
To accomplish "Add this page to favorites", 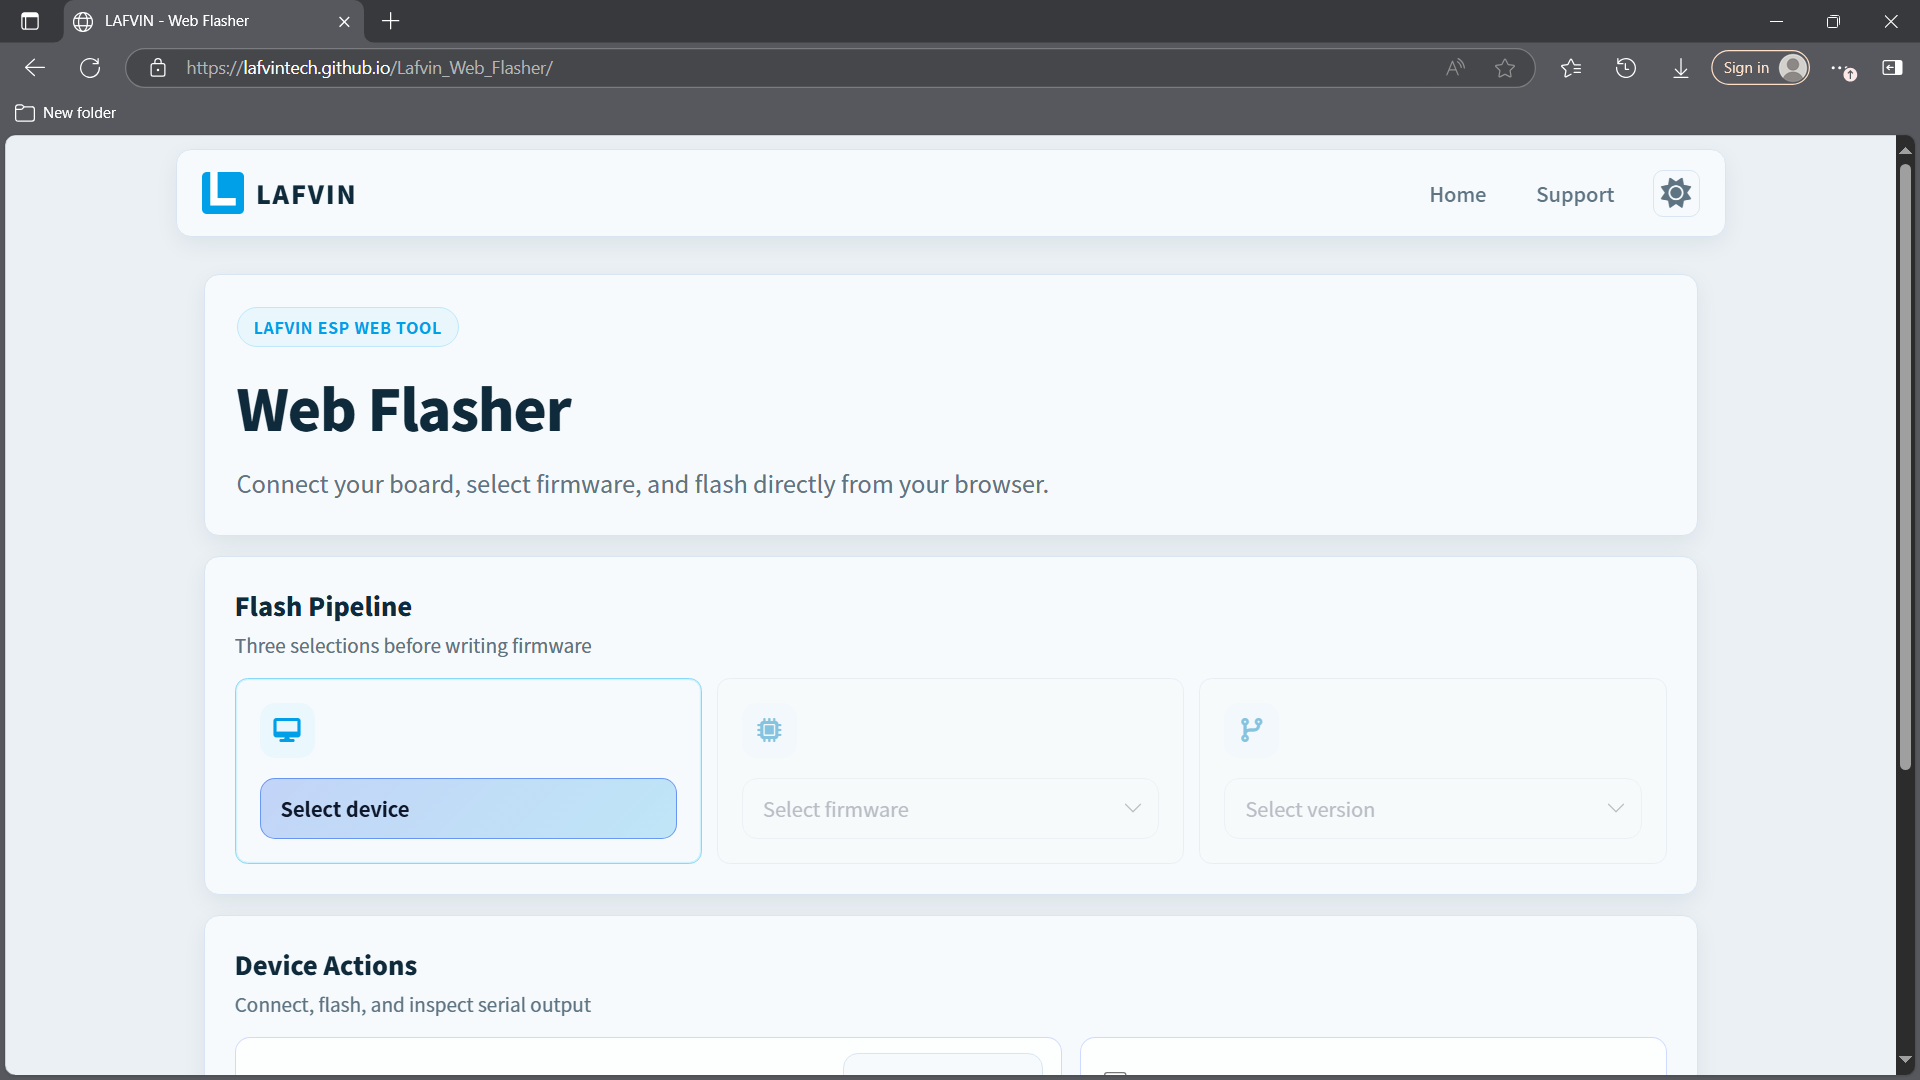I will point(1505,68).
